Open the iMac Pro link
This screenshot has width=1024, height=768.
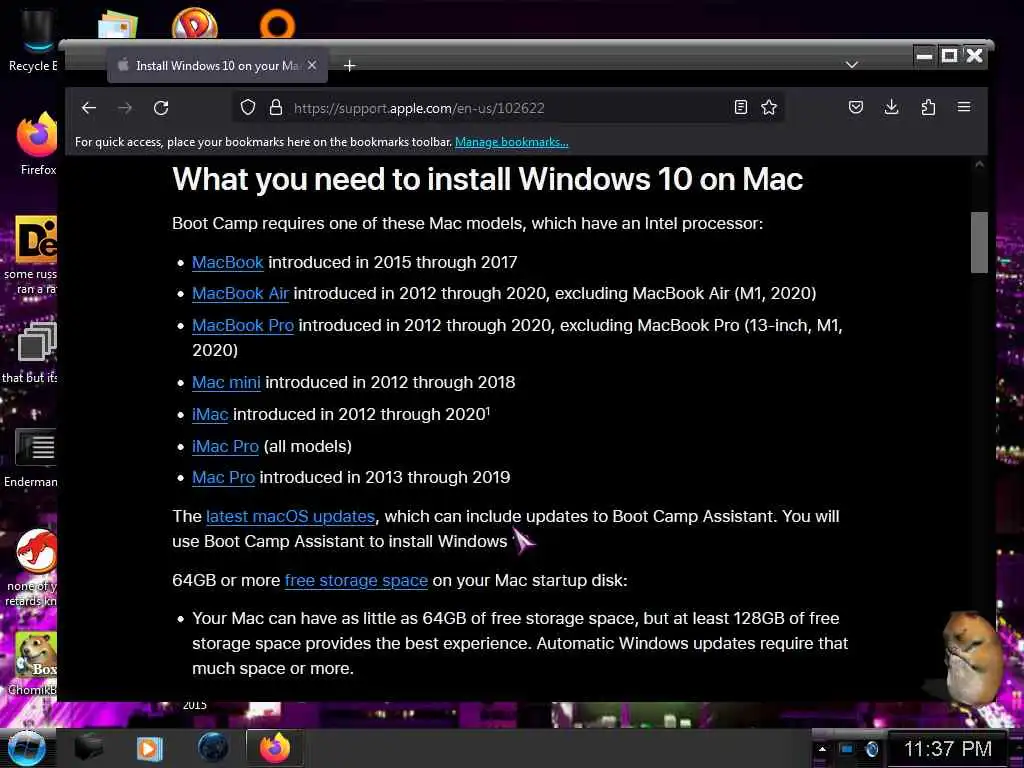tap(225, 447)
